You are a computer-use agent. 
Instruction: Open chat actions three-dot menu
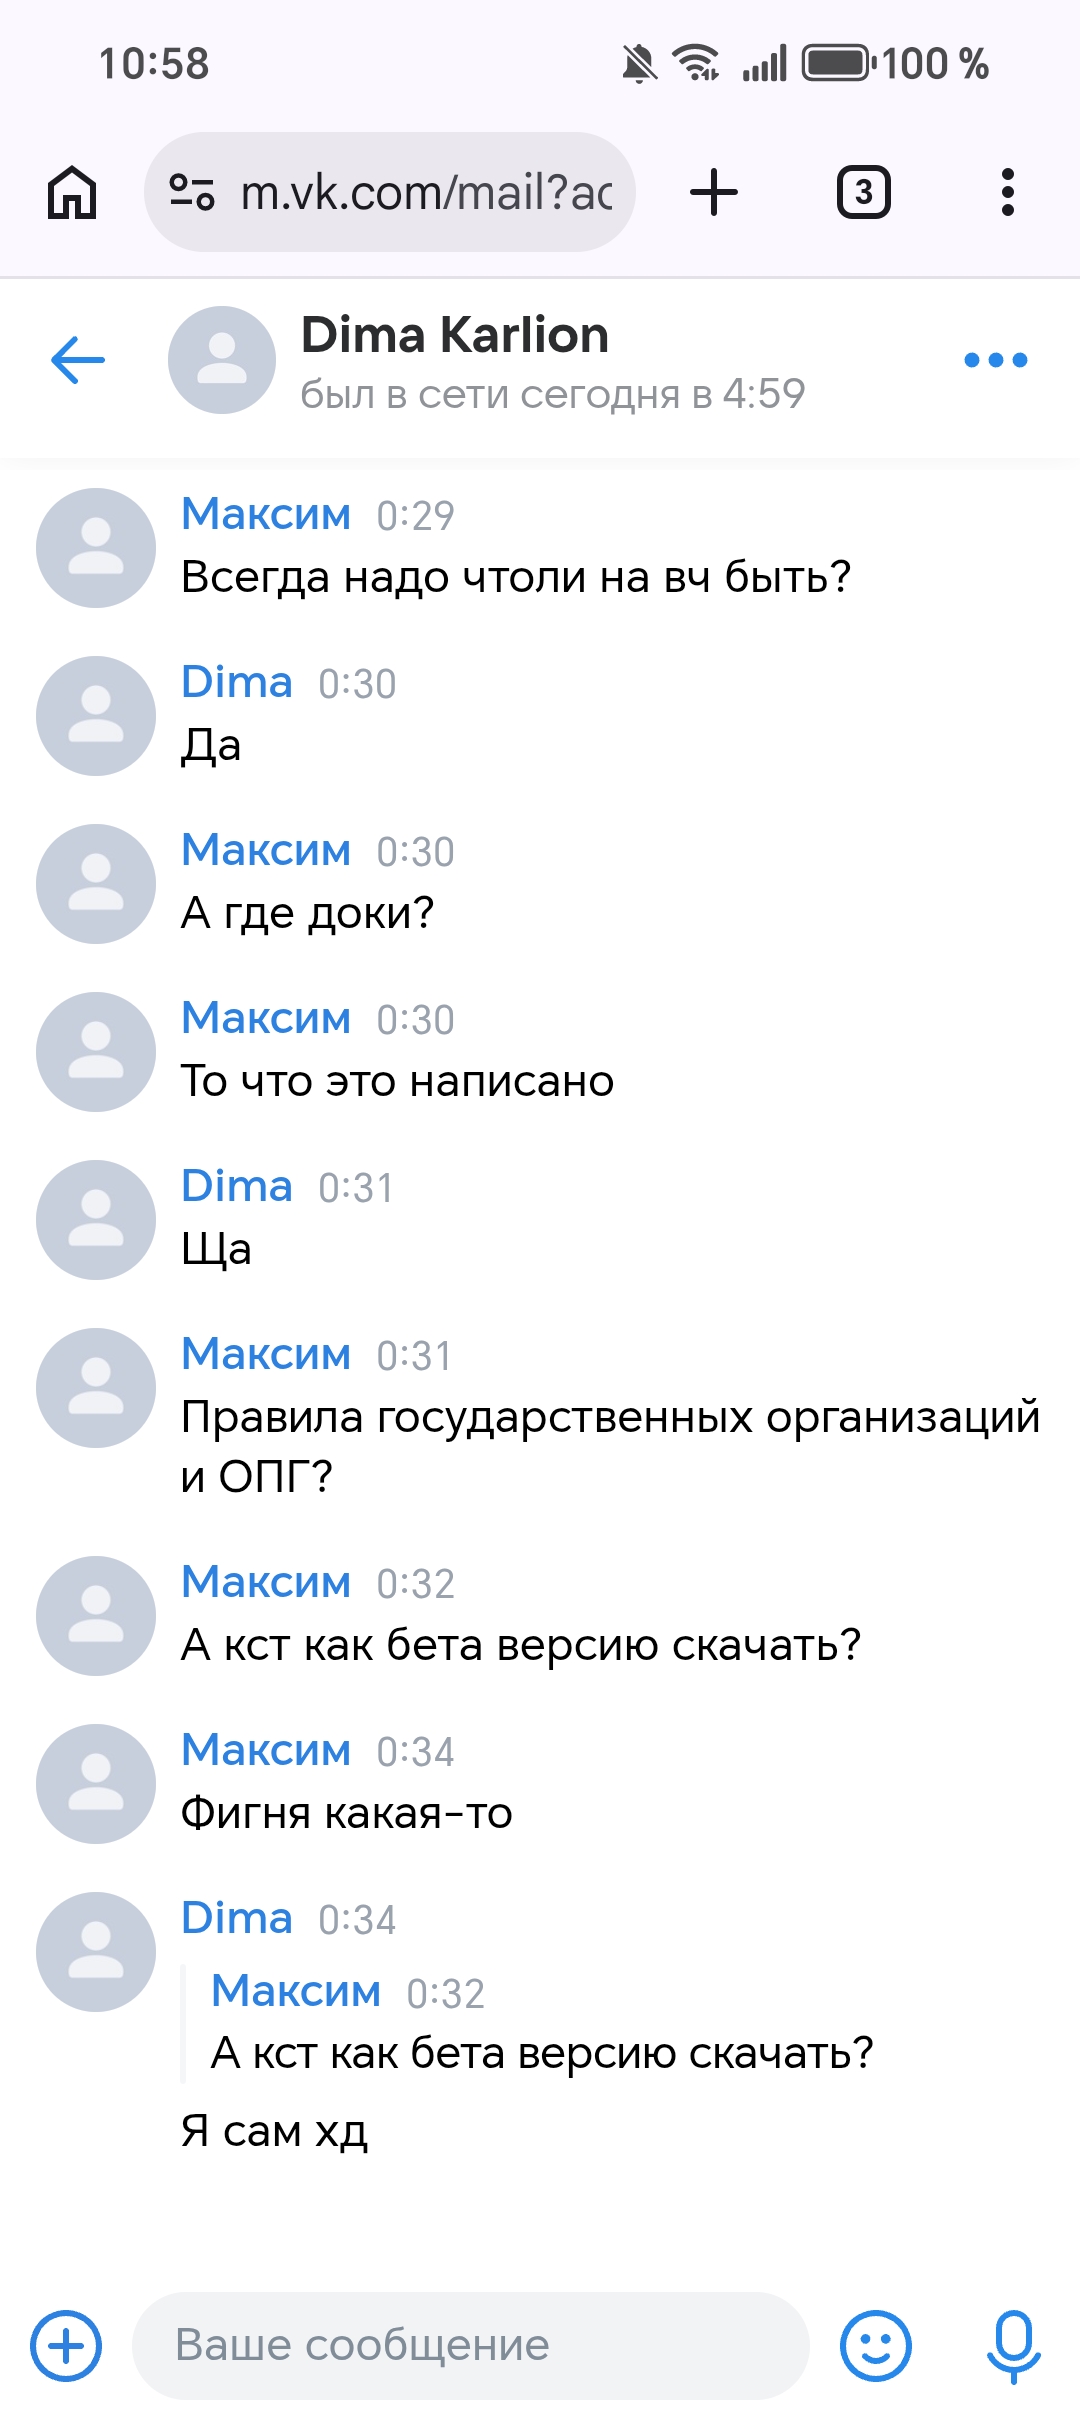coord(995,360)
